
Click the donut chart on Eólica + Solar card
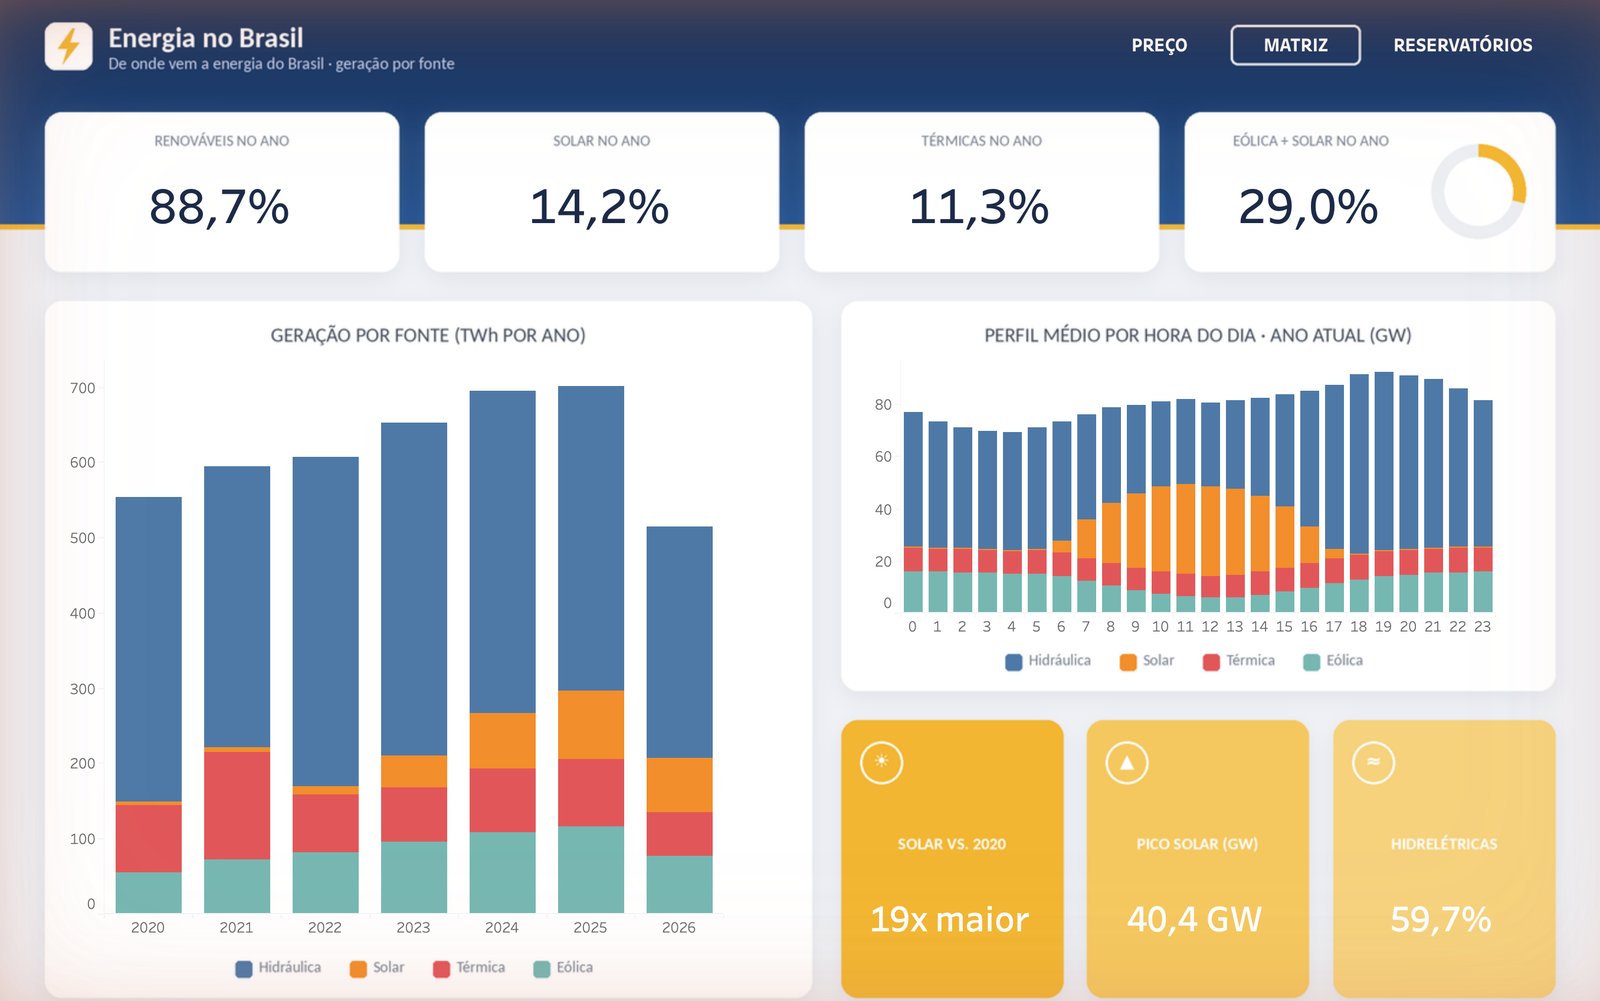click(x=1478, y=191)
